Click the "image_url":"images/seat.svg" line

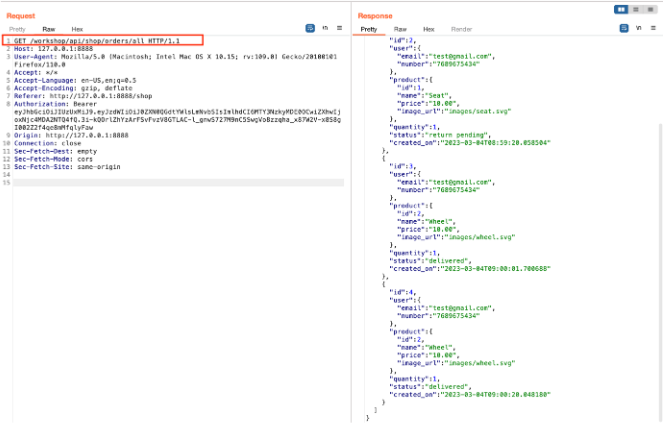[x=454, y=111]
